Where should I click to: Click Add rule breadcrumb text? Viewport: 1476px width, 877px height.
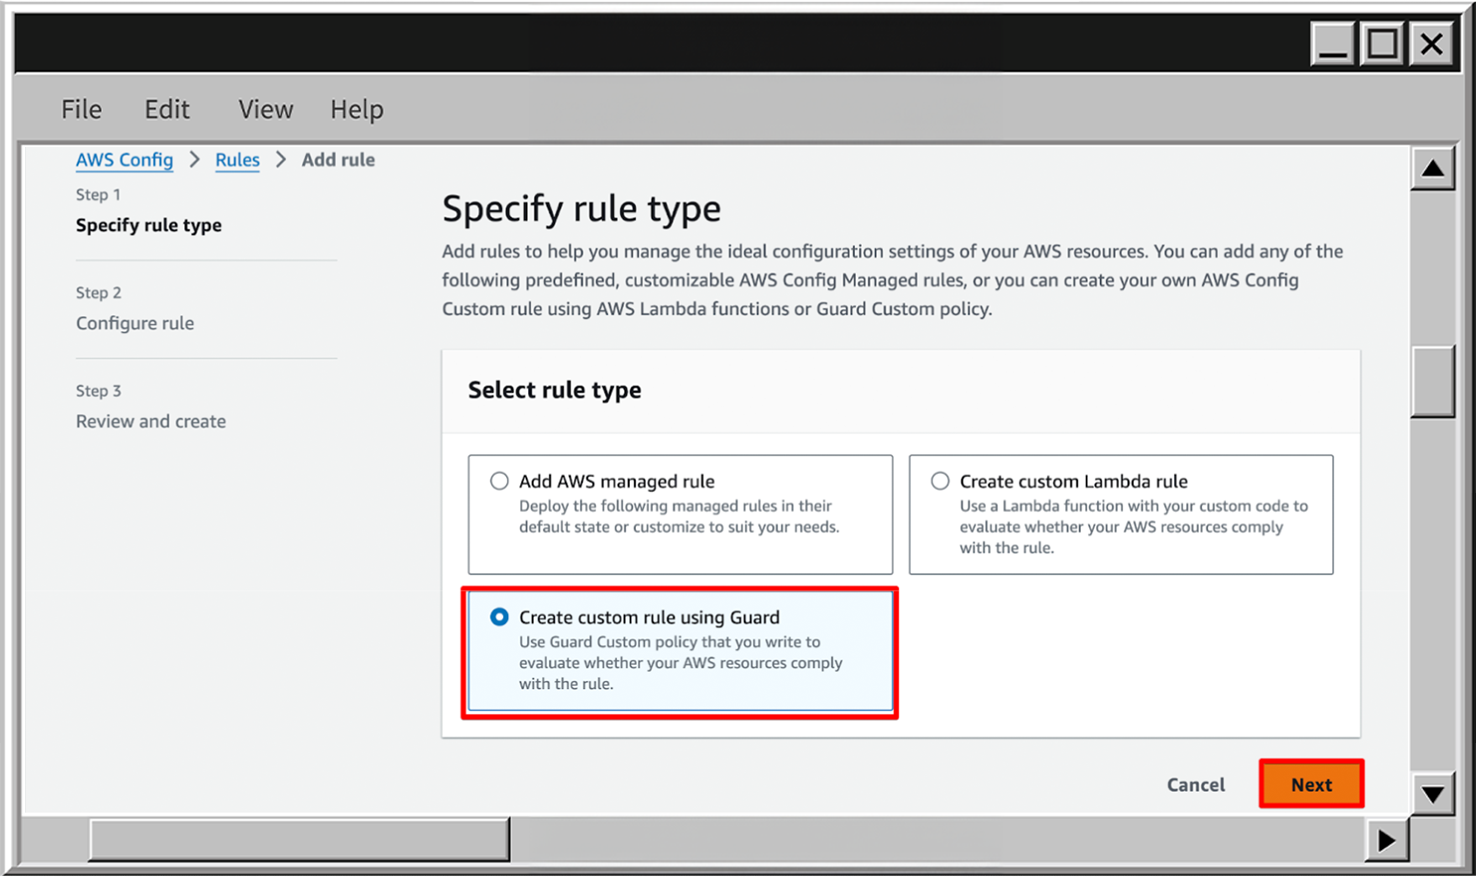(x=338, y=160)
